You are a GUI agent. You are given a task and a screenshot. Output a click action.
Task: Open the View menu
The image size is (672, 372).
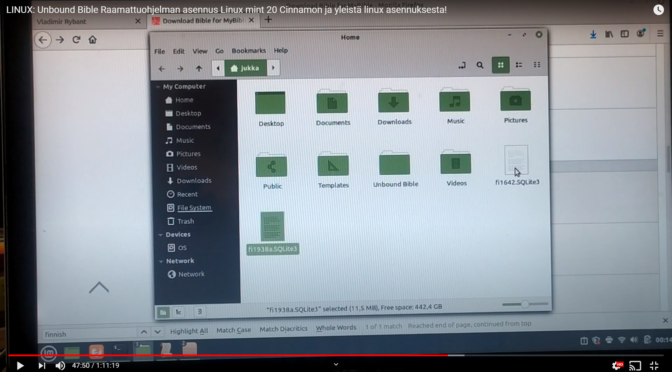click(200, 51)
